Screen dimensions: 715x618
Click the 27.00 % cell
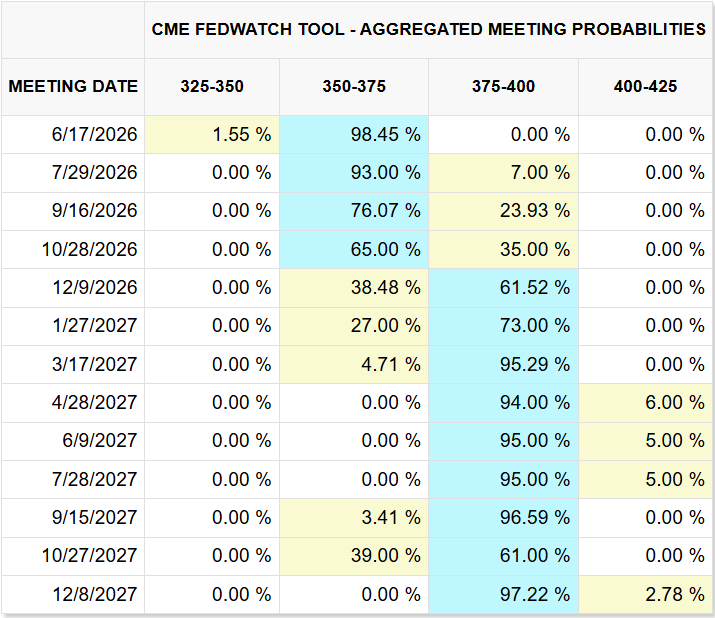(354, 326)
